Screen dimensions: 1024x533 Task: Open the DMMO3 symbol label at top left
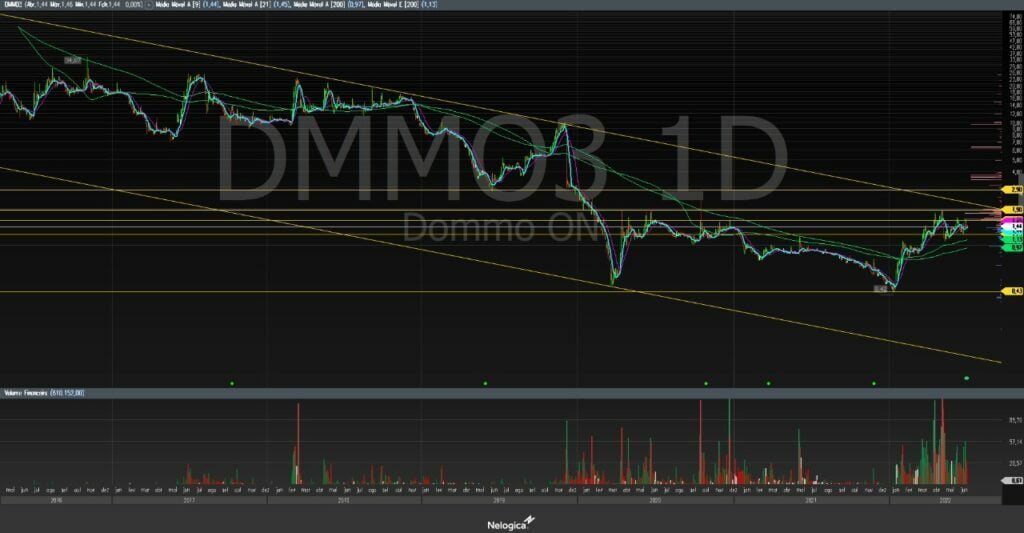click(13, 5)
